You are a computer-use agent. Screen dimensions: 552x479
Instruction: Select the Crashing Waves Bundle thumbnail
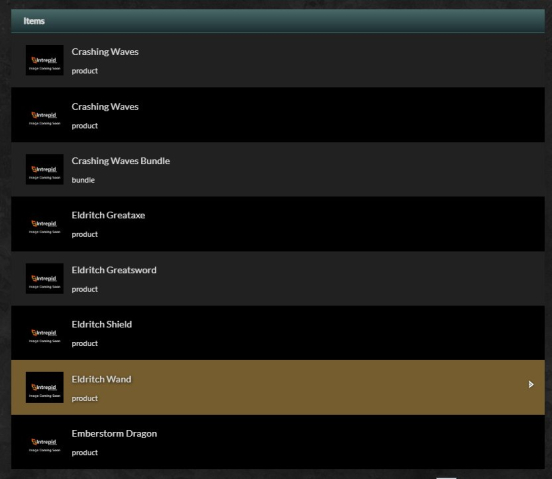coord(45,169)
